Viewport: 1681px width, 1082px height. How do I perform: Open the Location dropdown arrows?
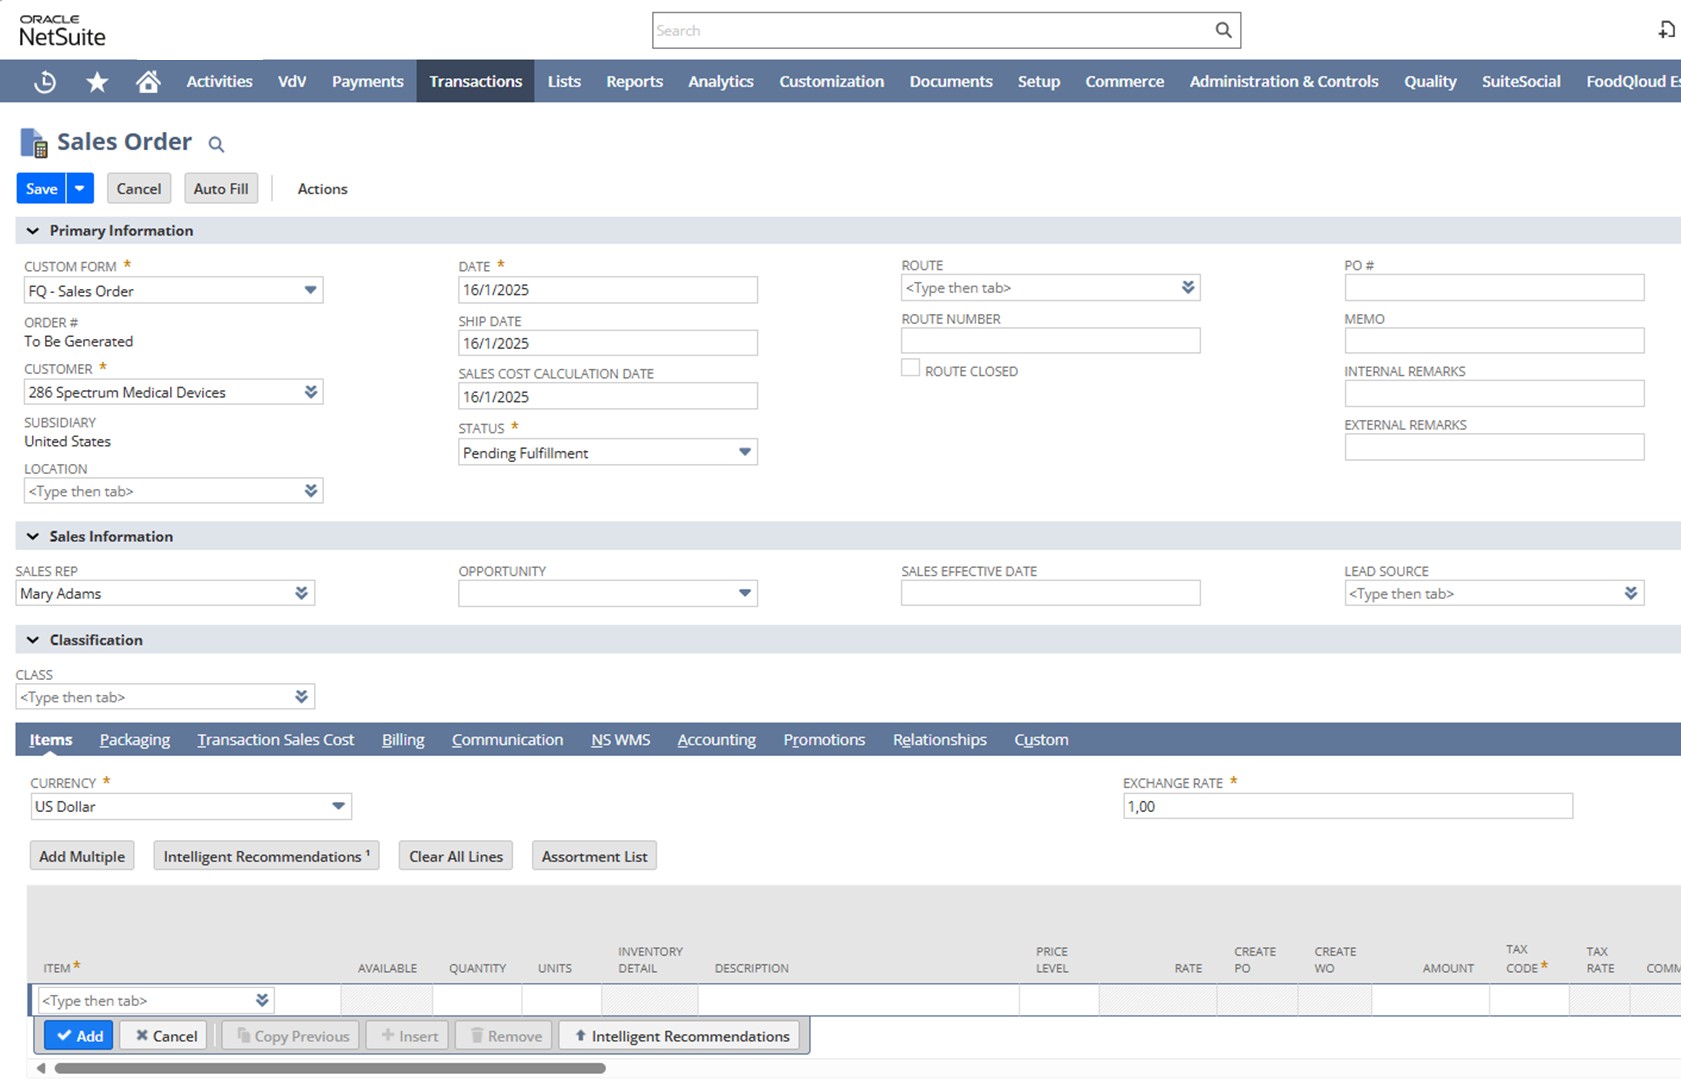[x=311, y=491]
